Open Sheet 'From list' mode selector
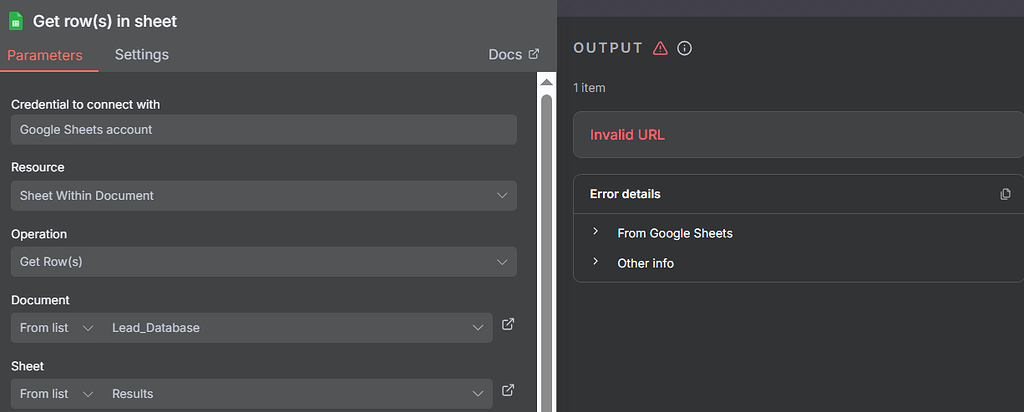 pos(56,394)
